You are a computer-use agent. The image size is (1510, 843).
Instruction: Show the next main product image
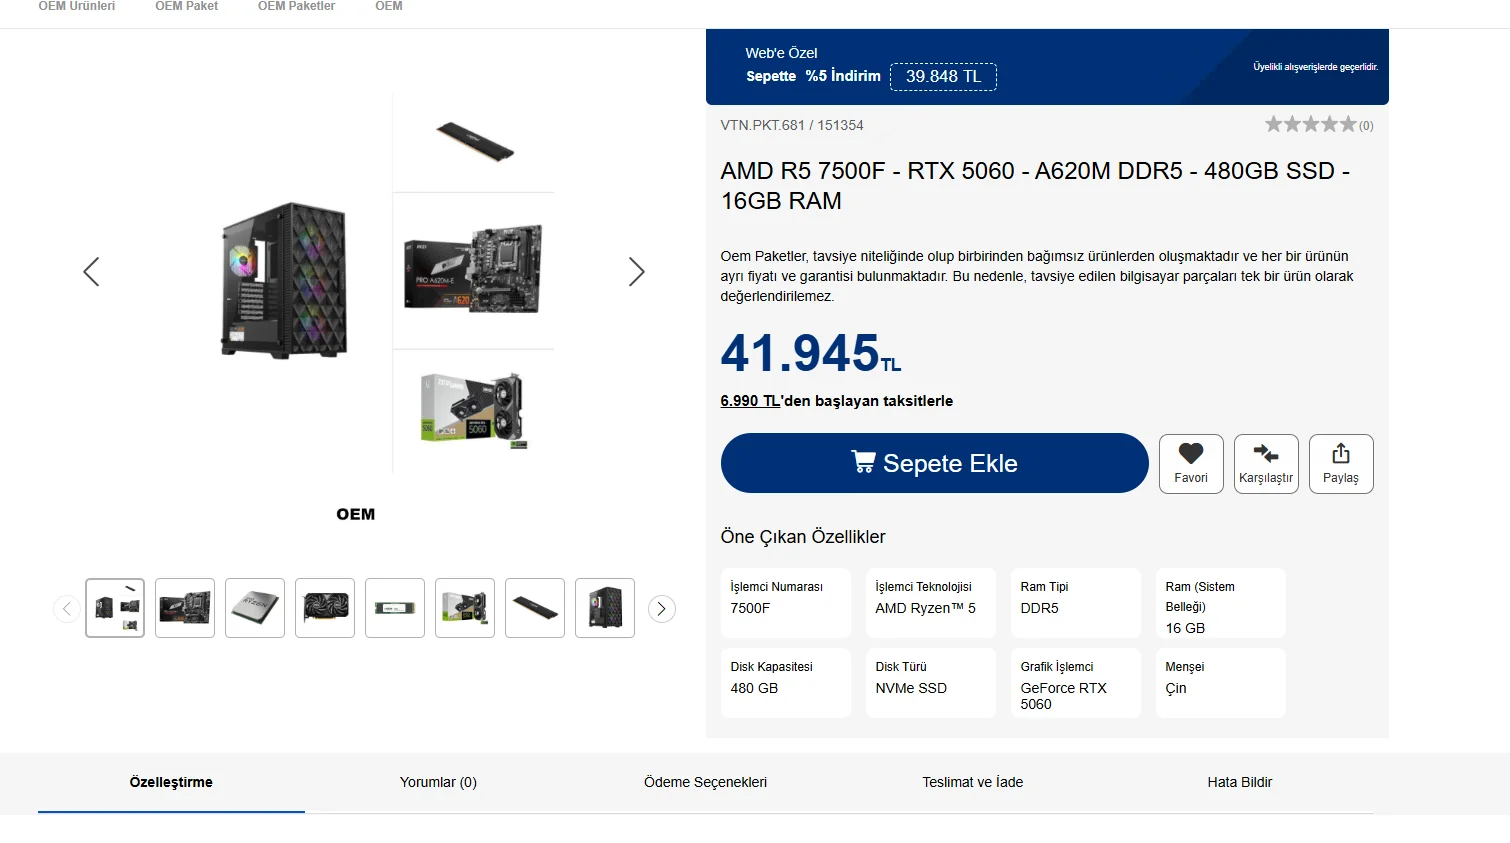click(x=636, y=272)
